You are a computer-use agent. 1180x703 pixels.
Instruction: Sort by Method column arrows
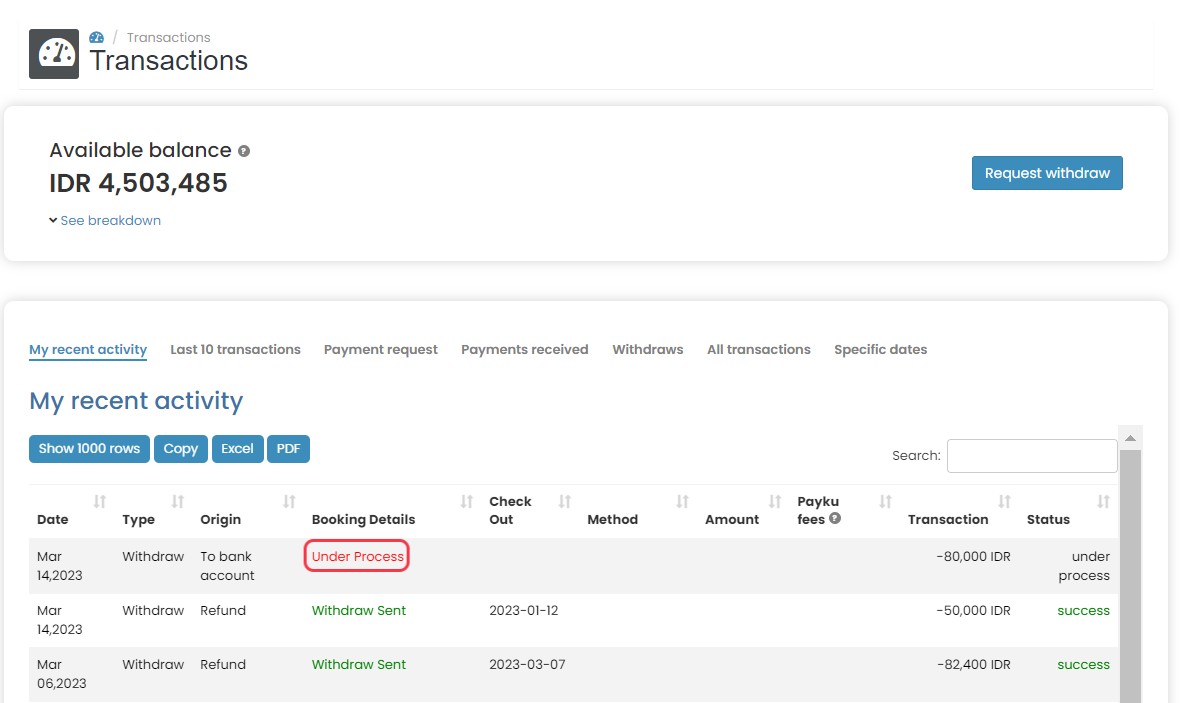[x=682, y=502]
